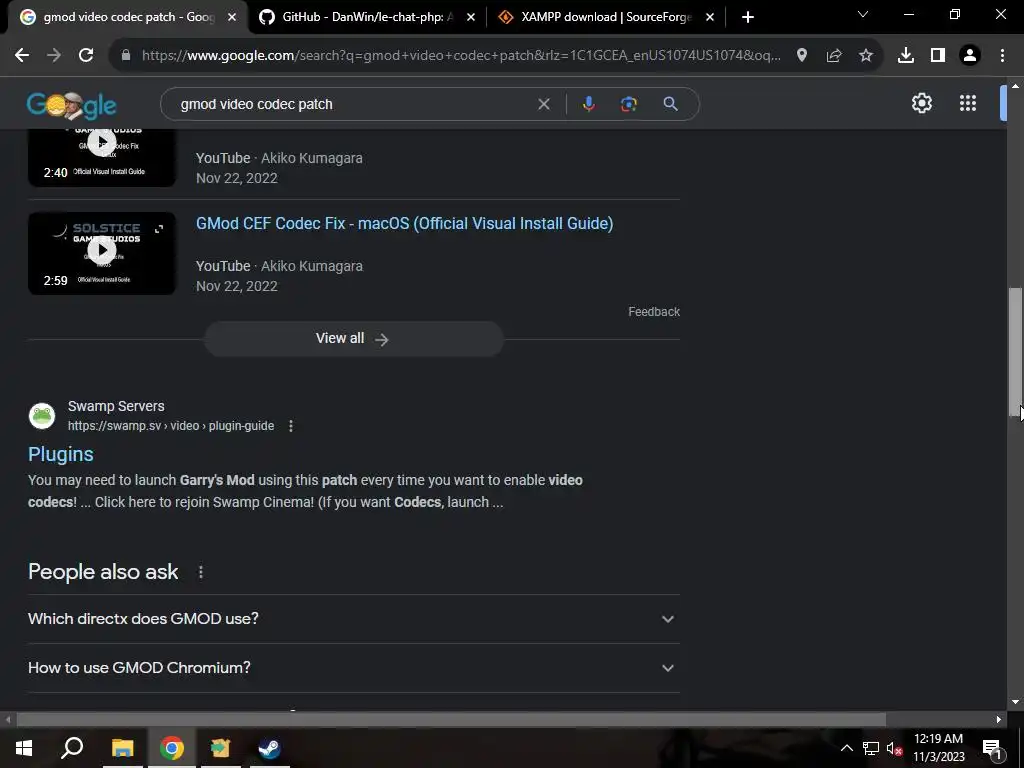Start voice search with microphone
1024x768 pixels.
tap(588, 104)
